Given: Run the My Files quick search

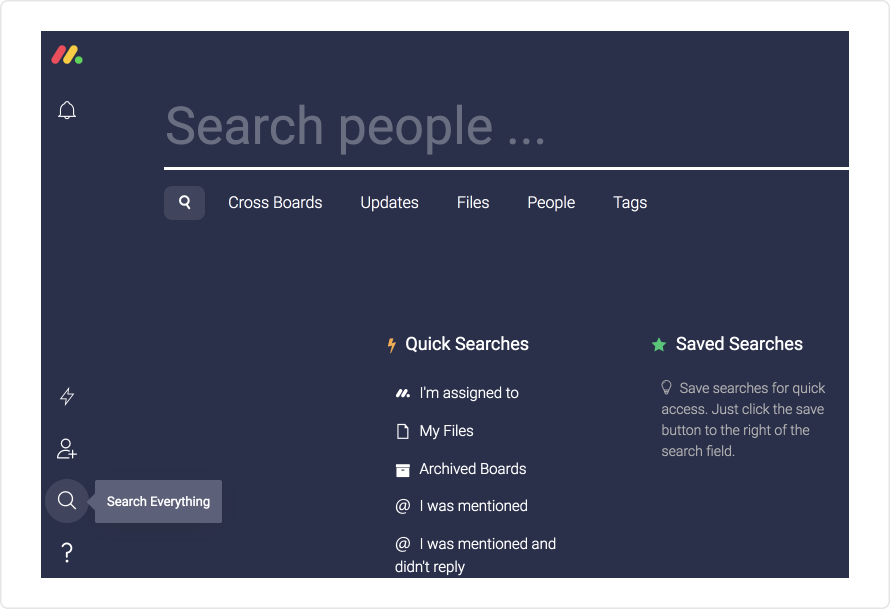Looking at the screenshot, I should 434,431.
